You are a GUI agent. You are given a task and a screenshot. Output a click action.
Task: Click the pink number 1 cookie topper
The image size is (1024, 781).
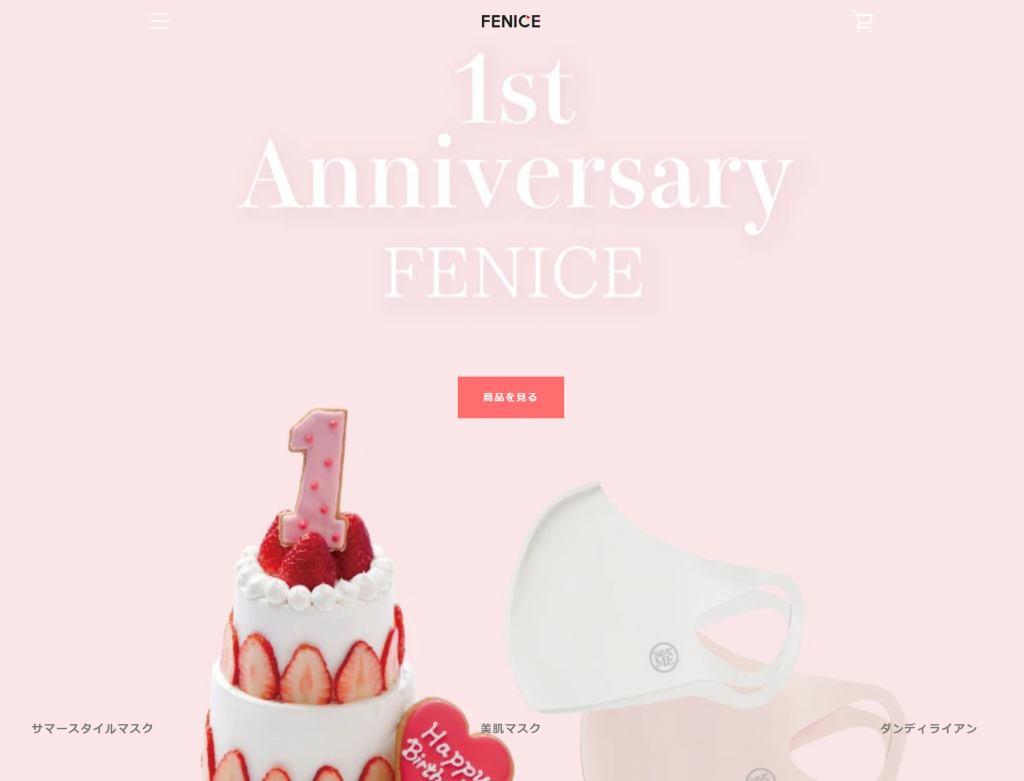317,477
